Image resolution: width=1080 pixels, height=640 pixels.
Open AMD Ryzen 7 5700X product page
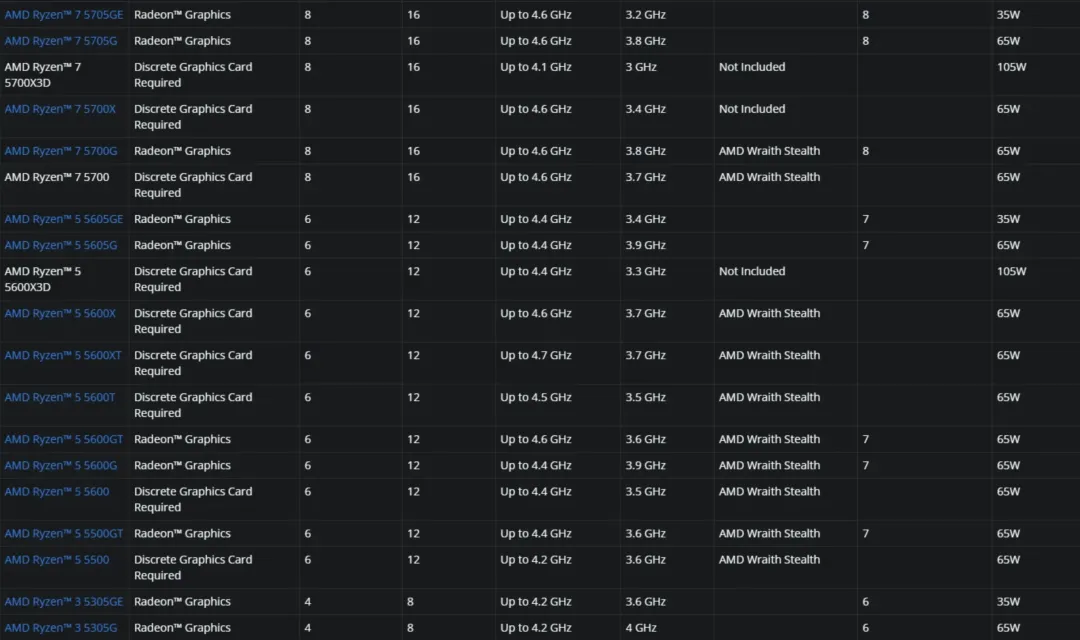(x=60, y=109)
